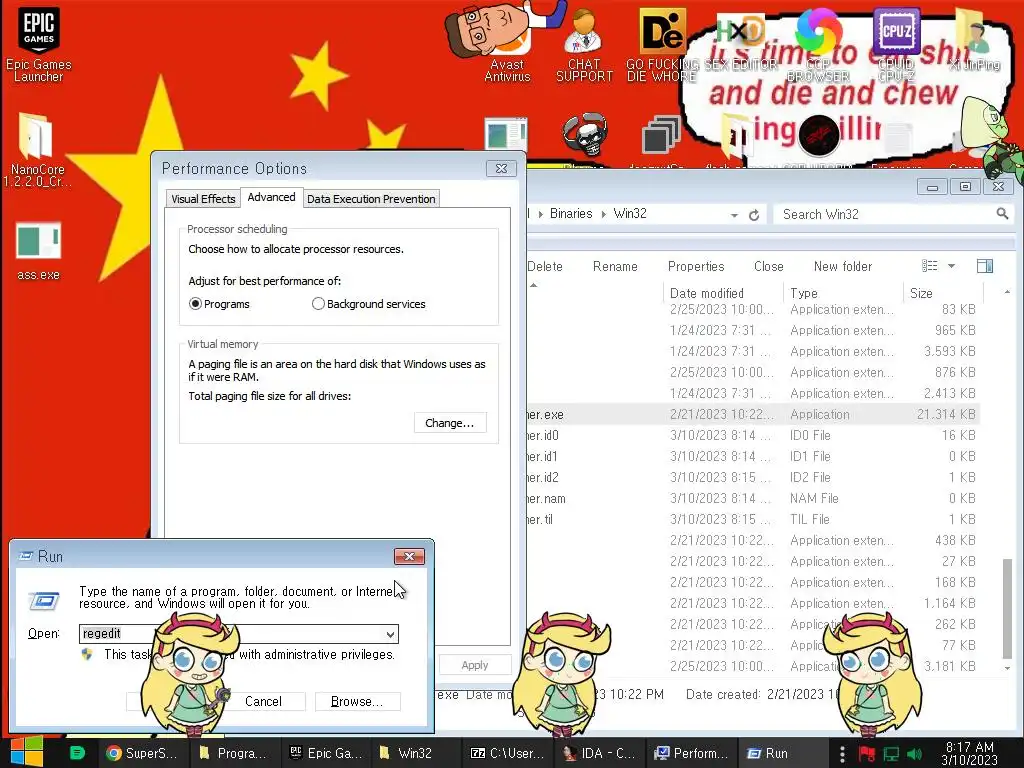1024x768 pixels.
Task: Click the green monitor network tray icon
Action: pyautogui.click(x=891, y=754)
